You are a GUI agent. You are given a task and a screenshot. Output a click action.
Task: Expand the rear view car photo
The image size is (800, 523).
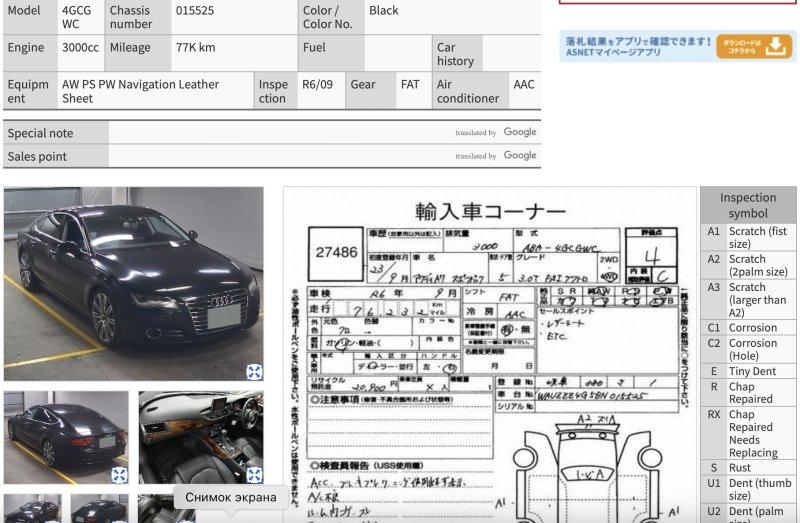pyautogui.click(x=119, y=475)
